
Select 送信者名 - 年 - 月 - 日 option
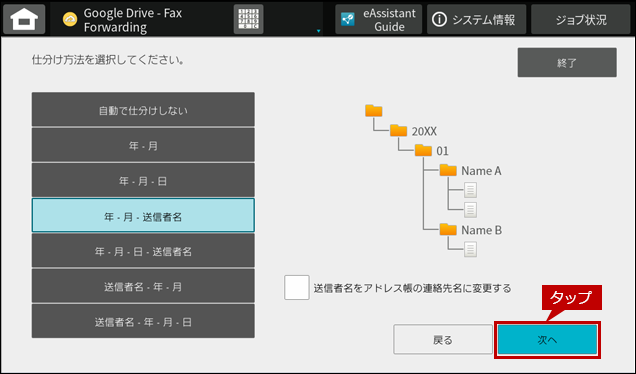[x=143, y=321]
